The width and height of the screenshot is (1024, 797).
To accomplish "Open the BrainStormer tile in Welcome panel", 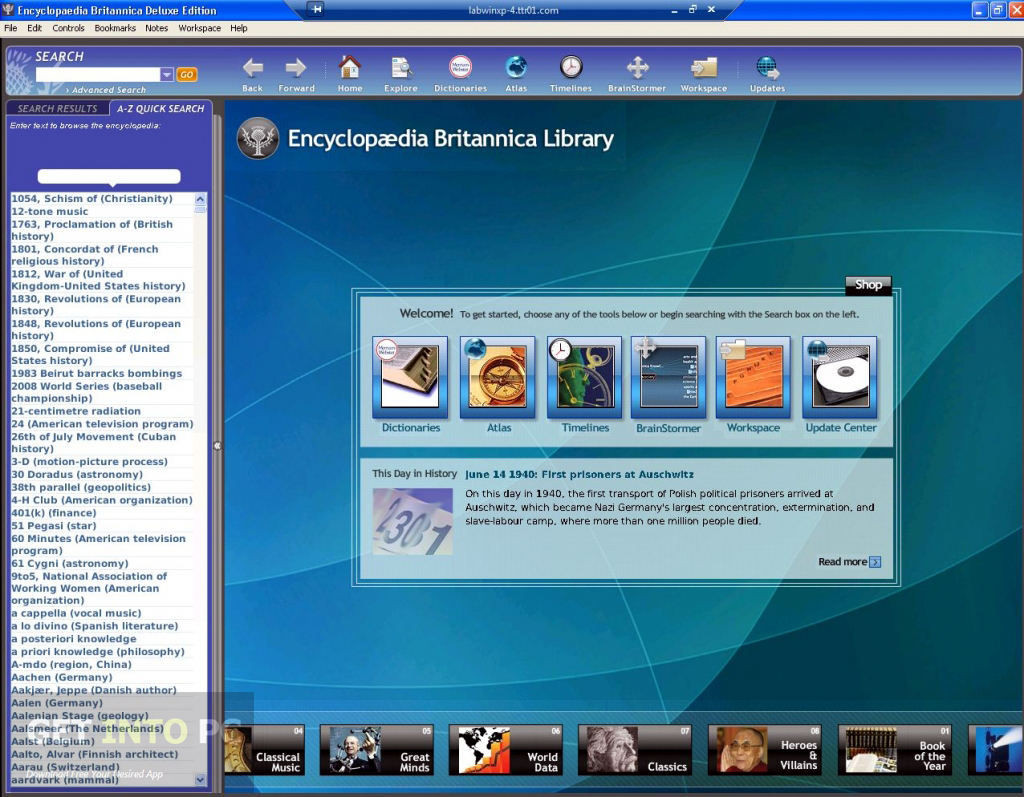I will (x=669, y=377).
